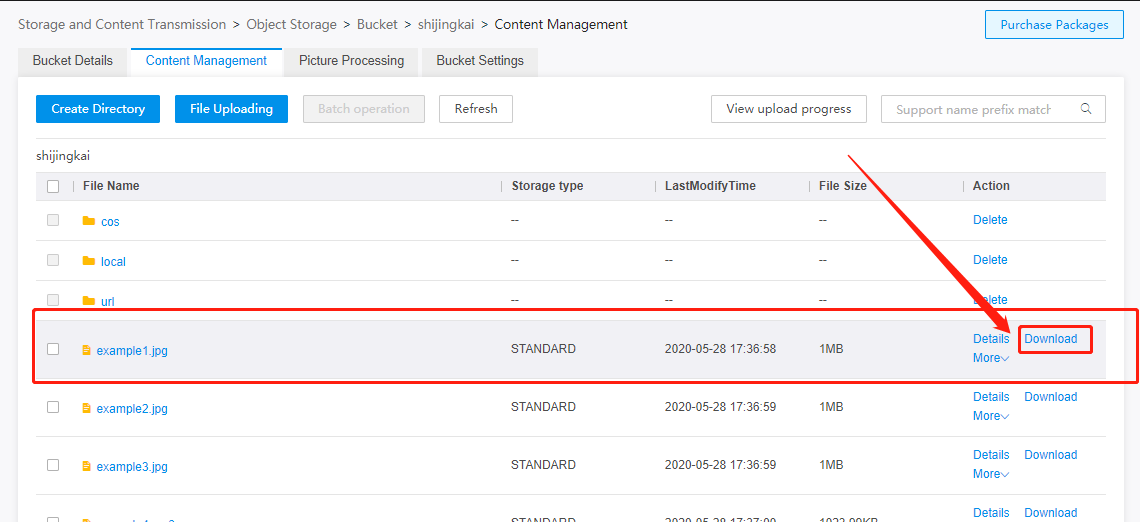The image size is (1140, 522).
Task: Open the local folder icon
Action: (89, 261)
